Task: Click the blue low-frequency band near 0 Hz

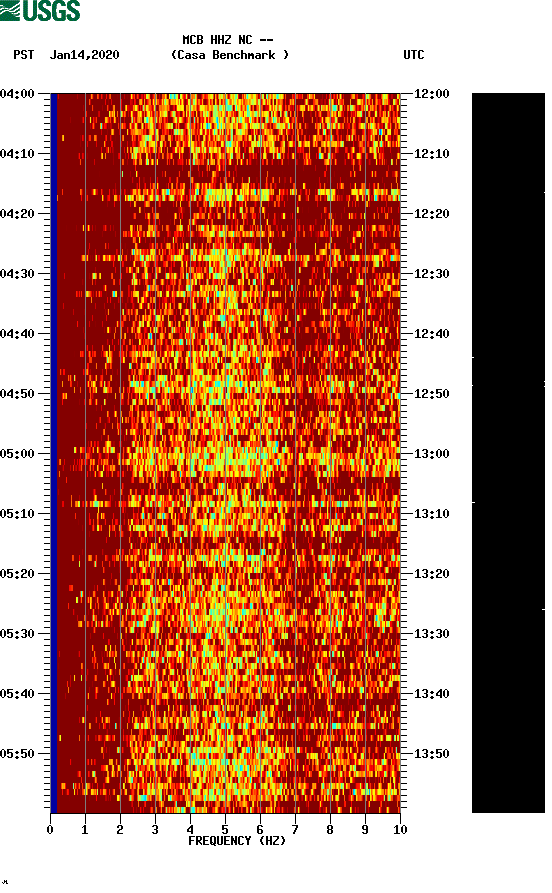Action: 54,453
